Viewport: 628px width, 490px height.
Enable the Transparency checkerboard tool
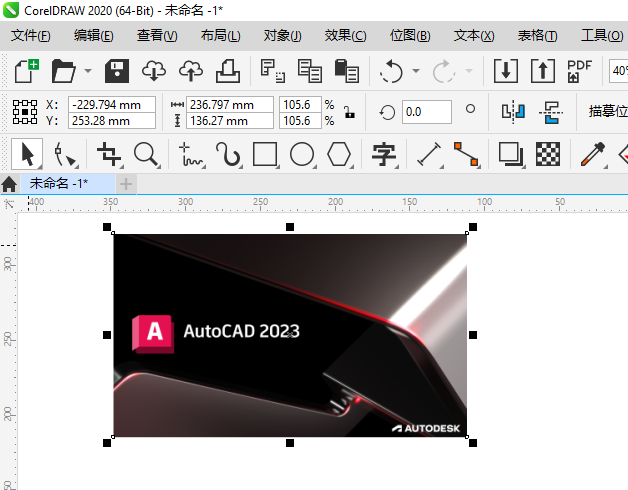(547, 154)
